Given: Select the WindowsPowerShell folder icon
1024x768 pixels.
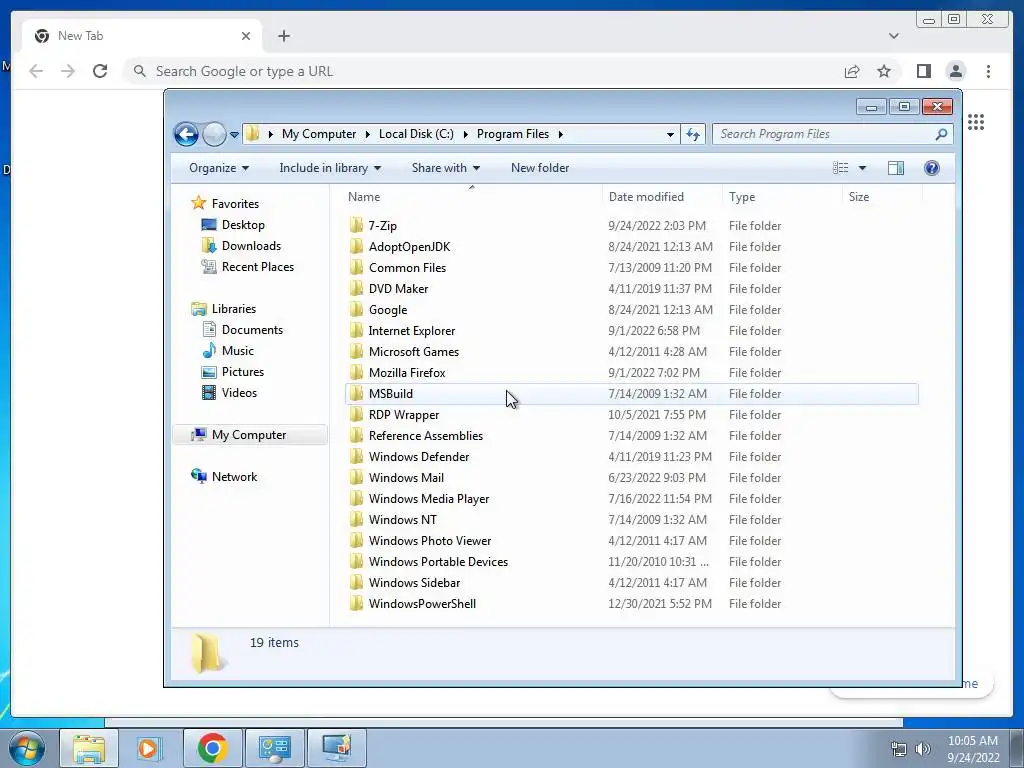Looking at the screenshot, I should coord(356,603).
